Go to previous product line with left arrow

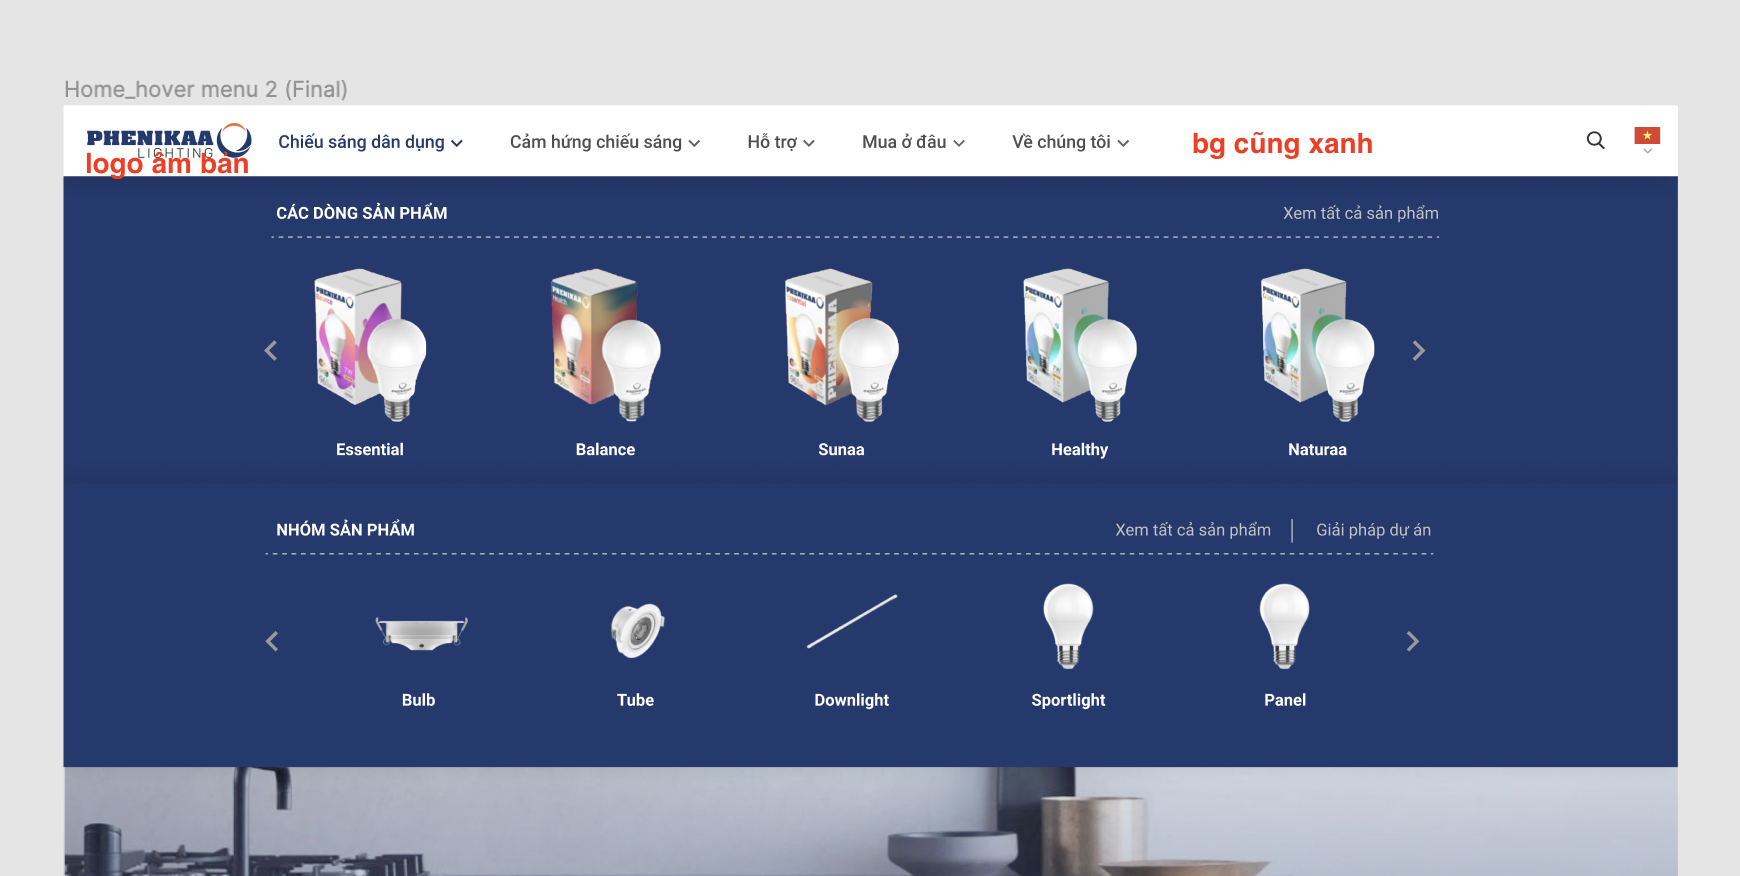click(271, 351)
